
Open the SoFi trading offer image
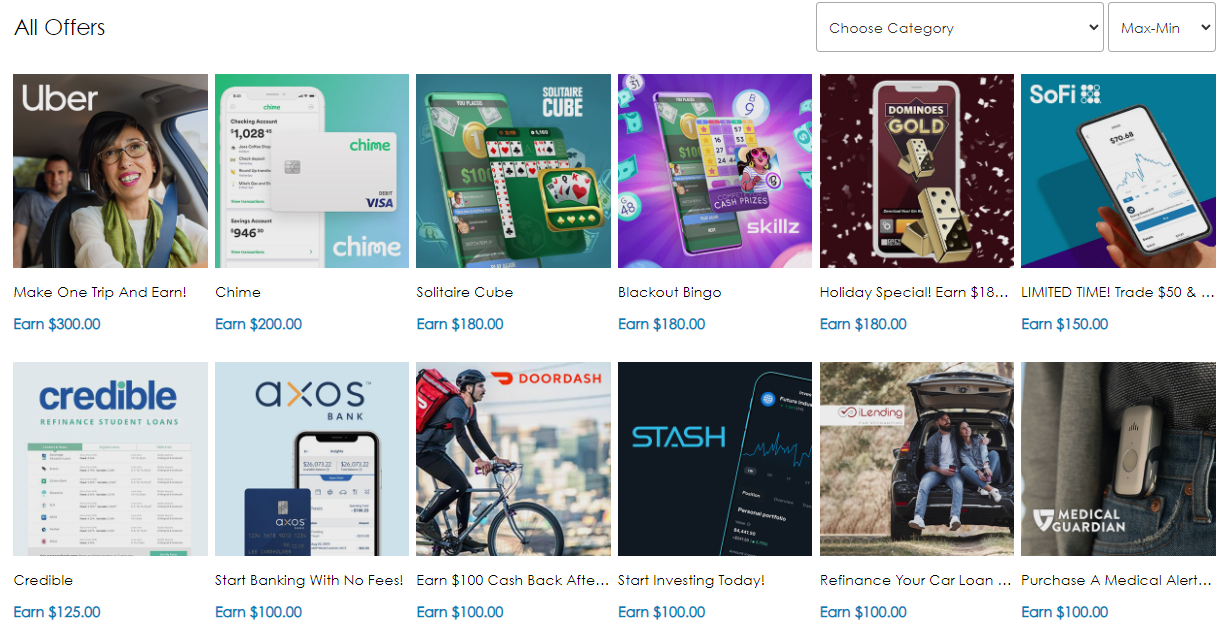(x=1118, y=171)
